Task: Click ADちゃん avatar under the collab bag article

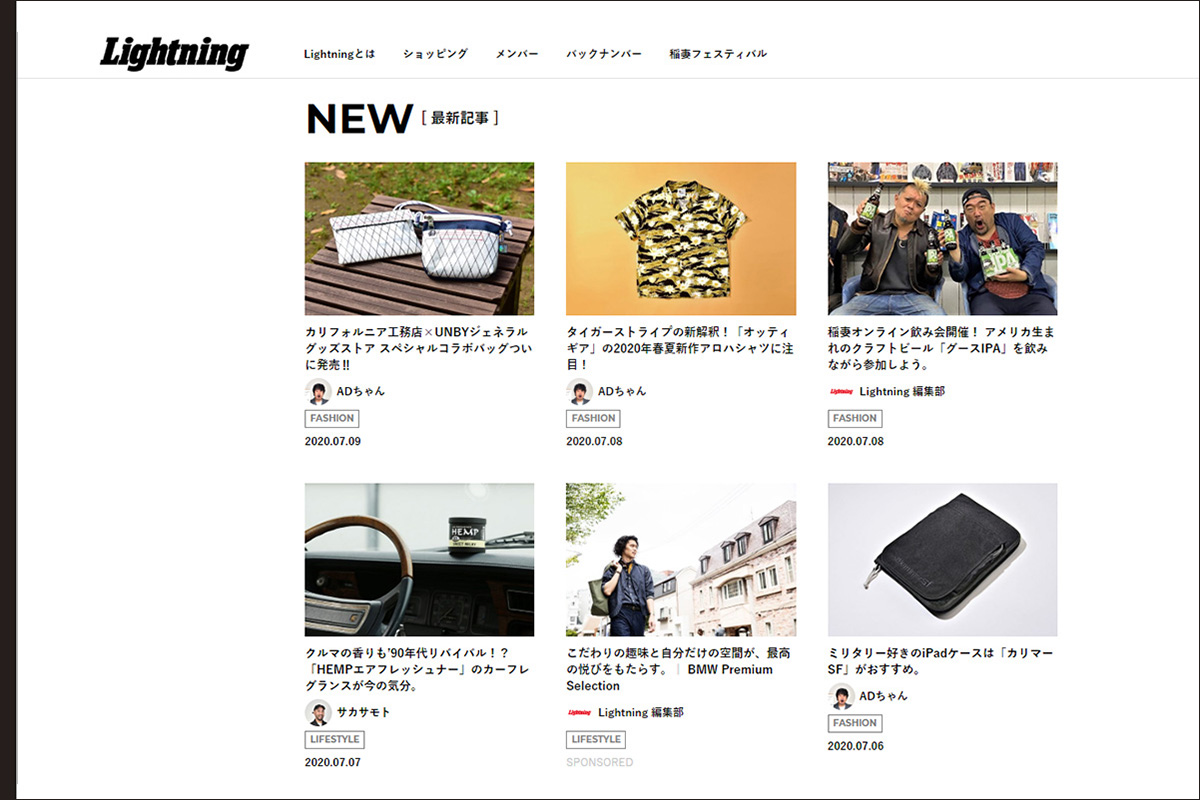Action: (x=318, y=391)
